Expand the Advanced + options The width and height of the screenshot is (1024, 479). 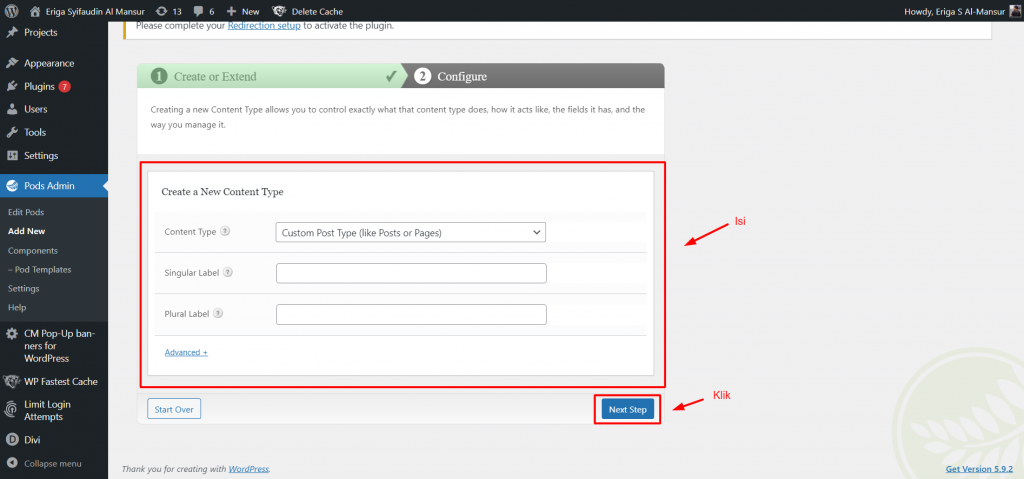point(186,352)
